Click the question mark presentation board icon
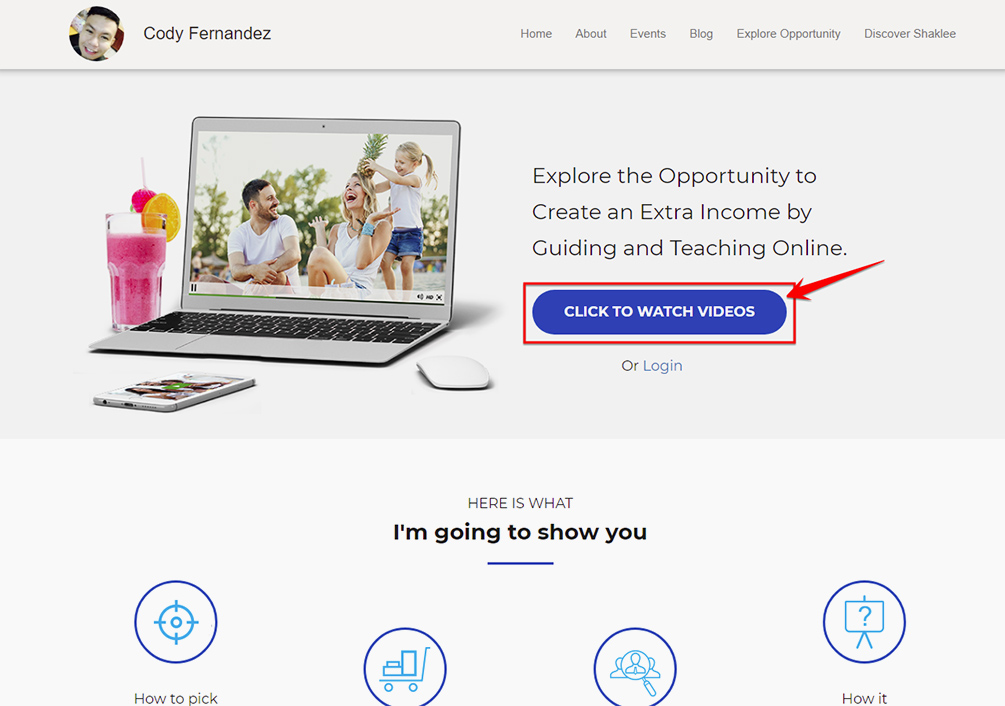 [x=864, y=622]
